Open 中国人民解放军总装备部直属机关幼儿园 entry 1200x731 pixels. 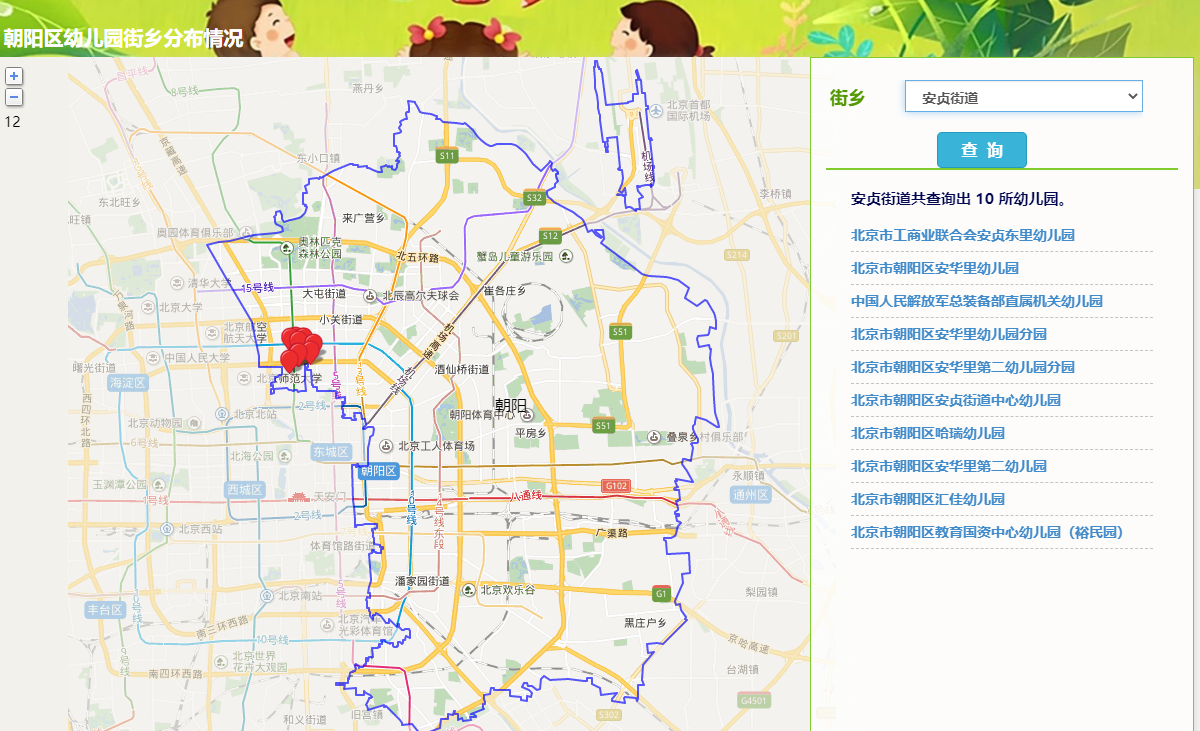tap(976, 302)
